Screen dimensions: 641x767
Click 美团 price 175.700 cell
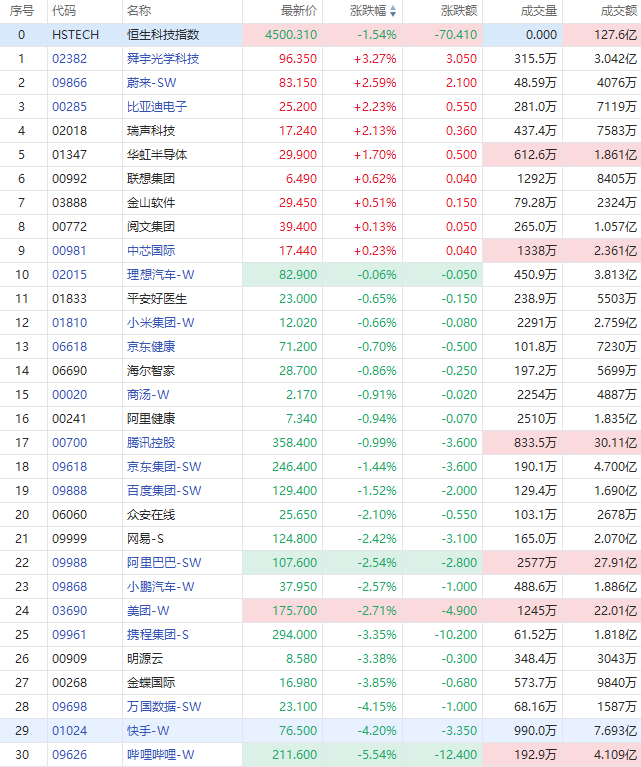click(x=283, y=610)
